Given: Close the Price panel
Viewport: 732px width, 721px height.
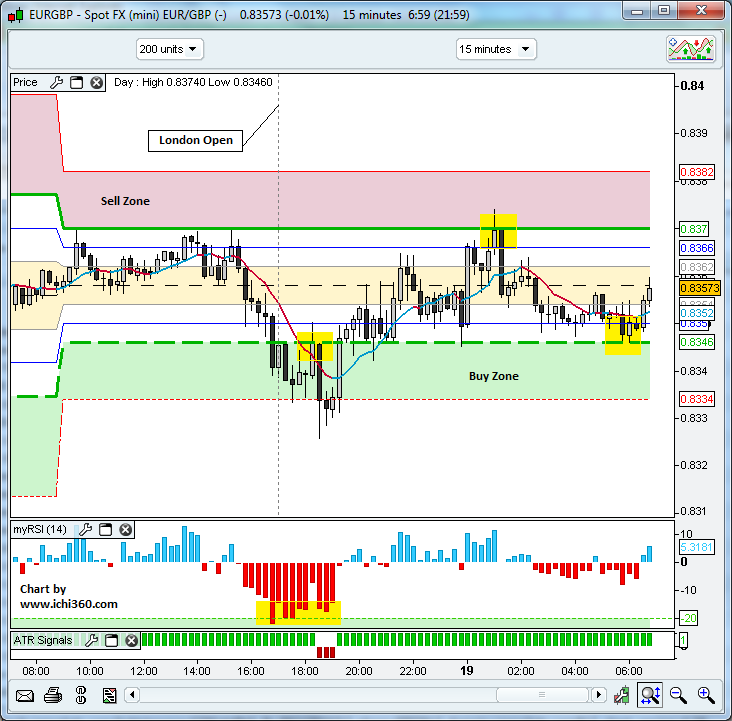Looking at the screenshot, I should click(96, 83).
